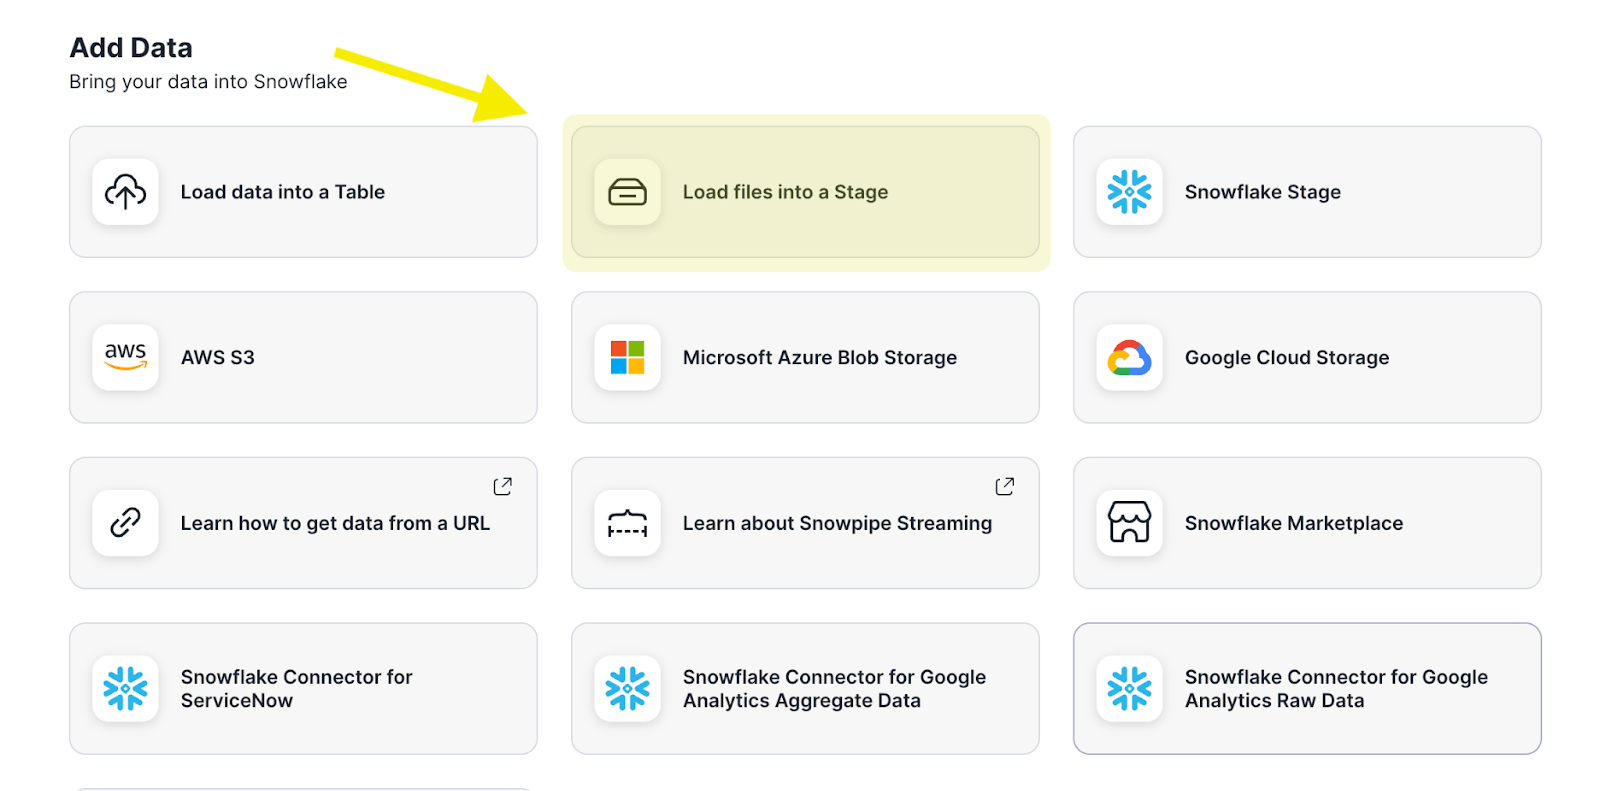This screenshot has width=1600, height=791.
Task: Select the AWS S3 logo icon
Action: click(x=124, y=357)
